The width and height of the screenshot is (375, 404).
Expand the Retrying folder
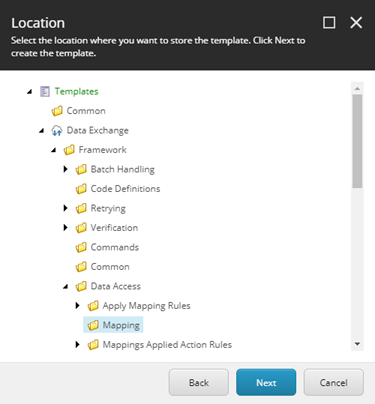(x=66, y=208)
